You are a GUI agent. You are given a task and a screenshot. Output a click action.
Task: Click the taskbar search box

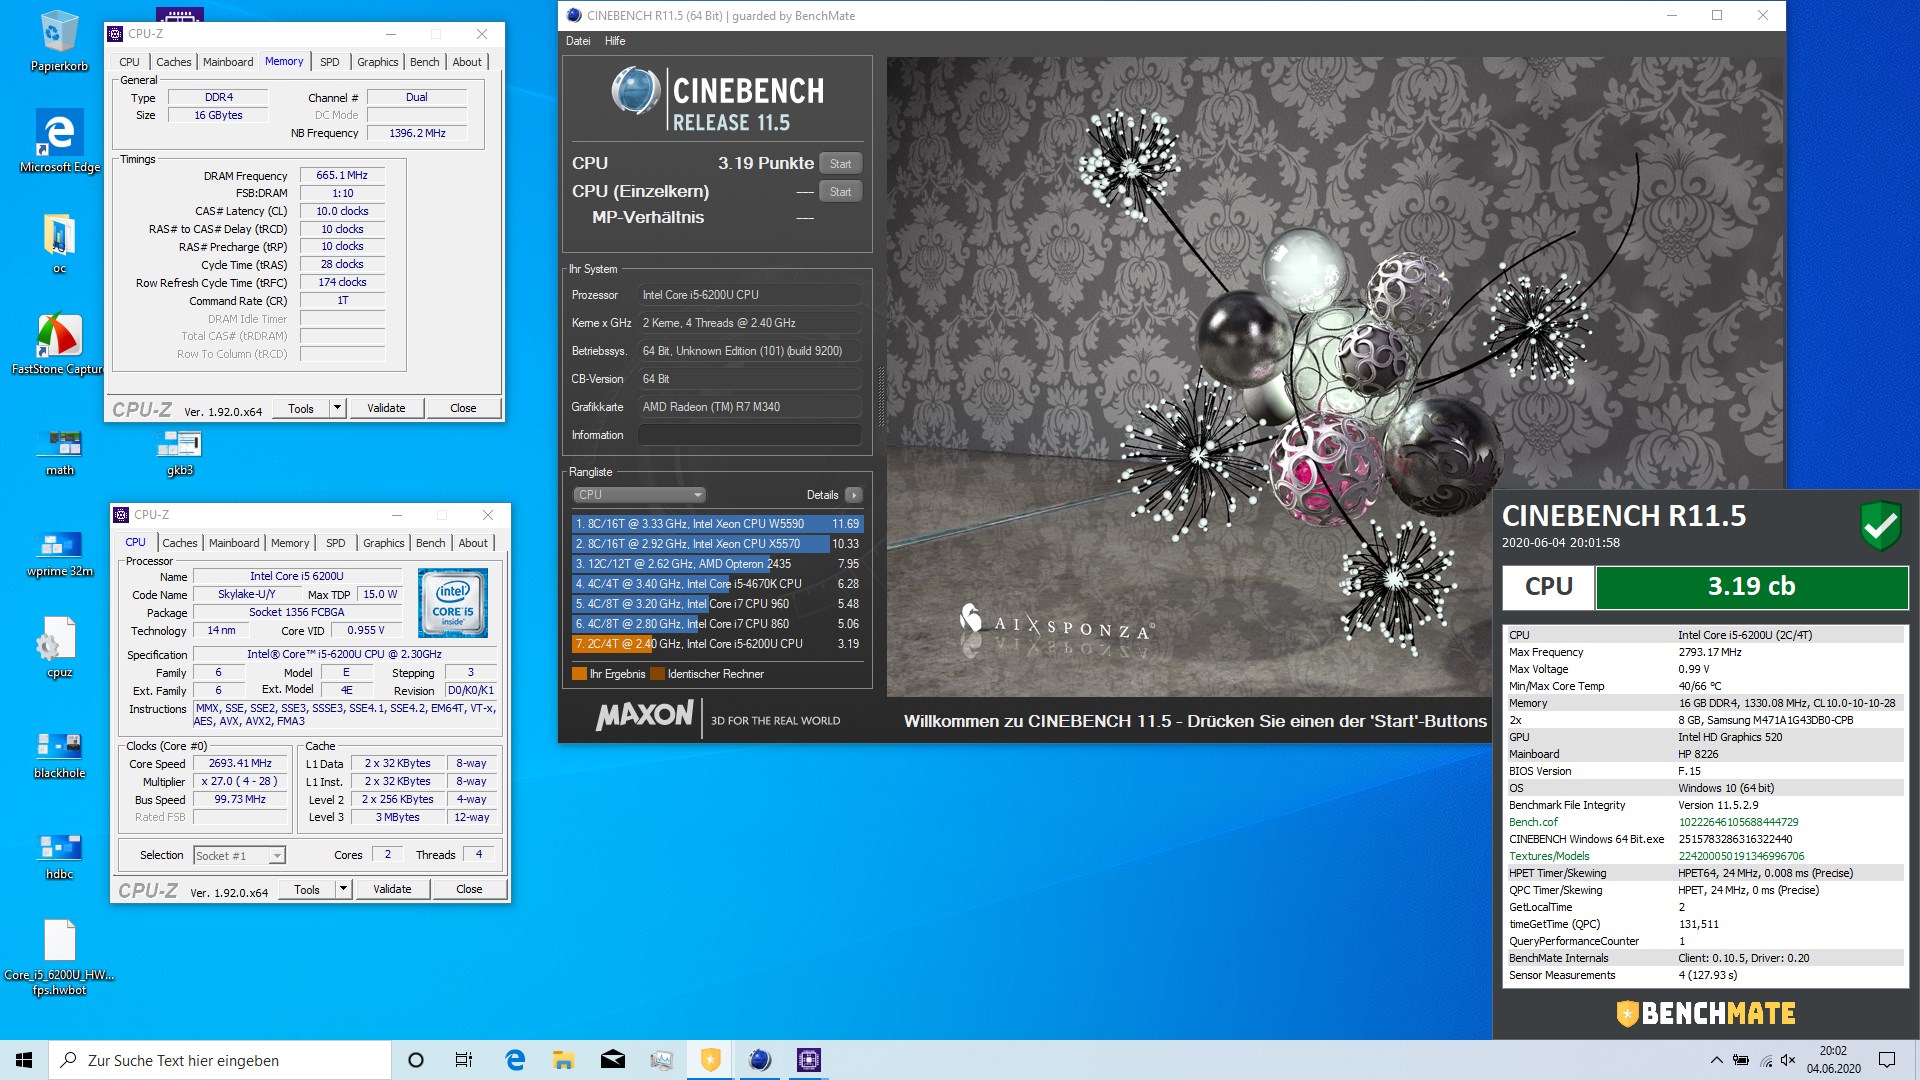pyautogui.click(x=220, y=1060)
